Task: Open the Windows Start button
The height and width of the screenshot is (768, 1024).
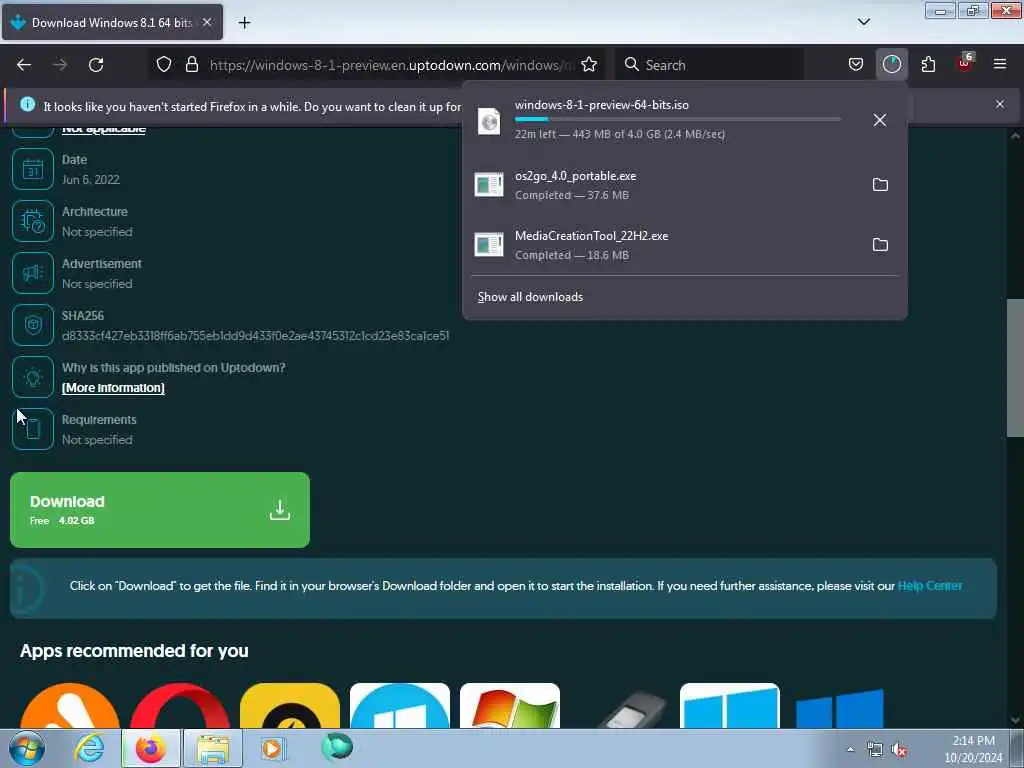Action: pyautogui.click(x=27, y=748)
